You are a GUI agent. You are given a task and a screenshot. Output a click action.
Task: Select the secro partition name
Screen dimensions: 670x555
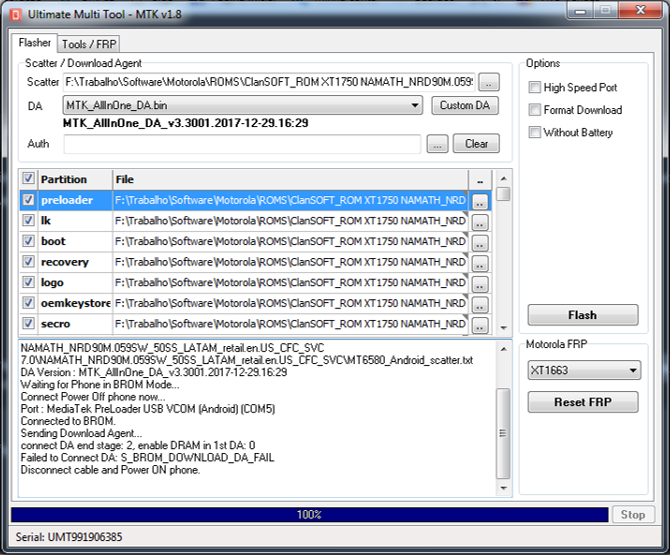click(x=56, y=324)
